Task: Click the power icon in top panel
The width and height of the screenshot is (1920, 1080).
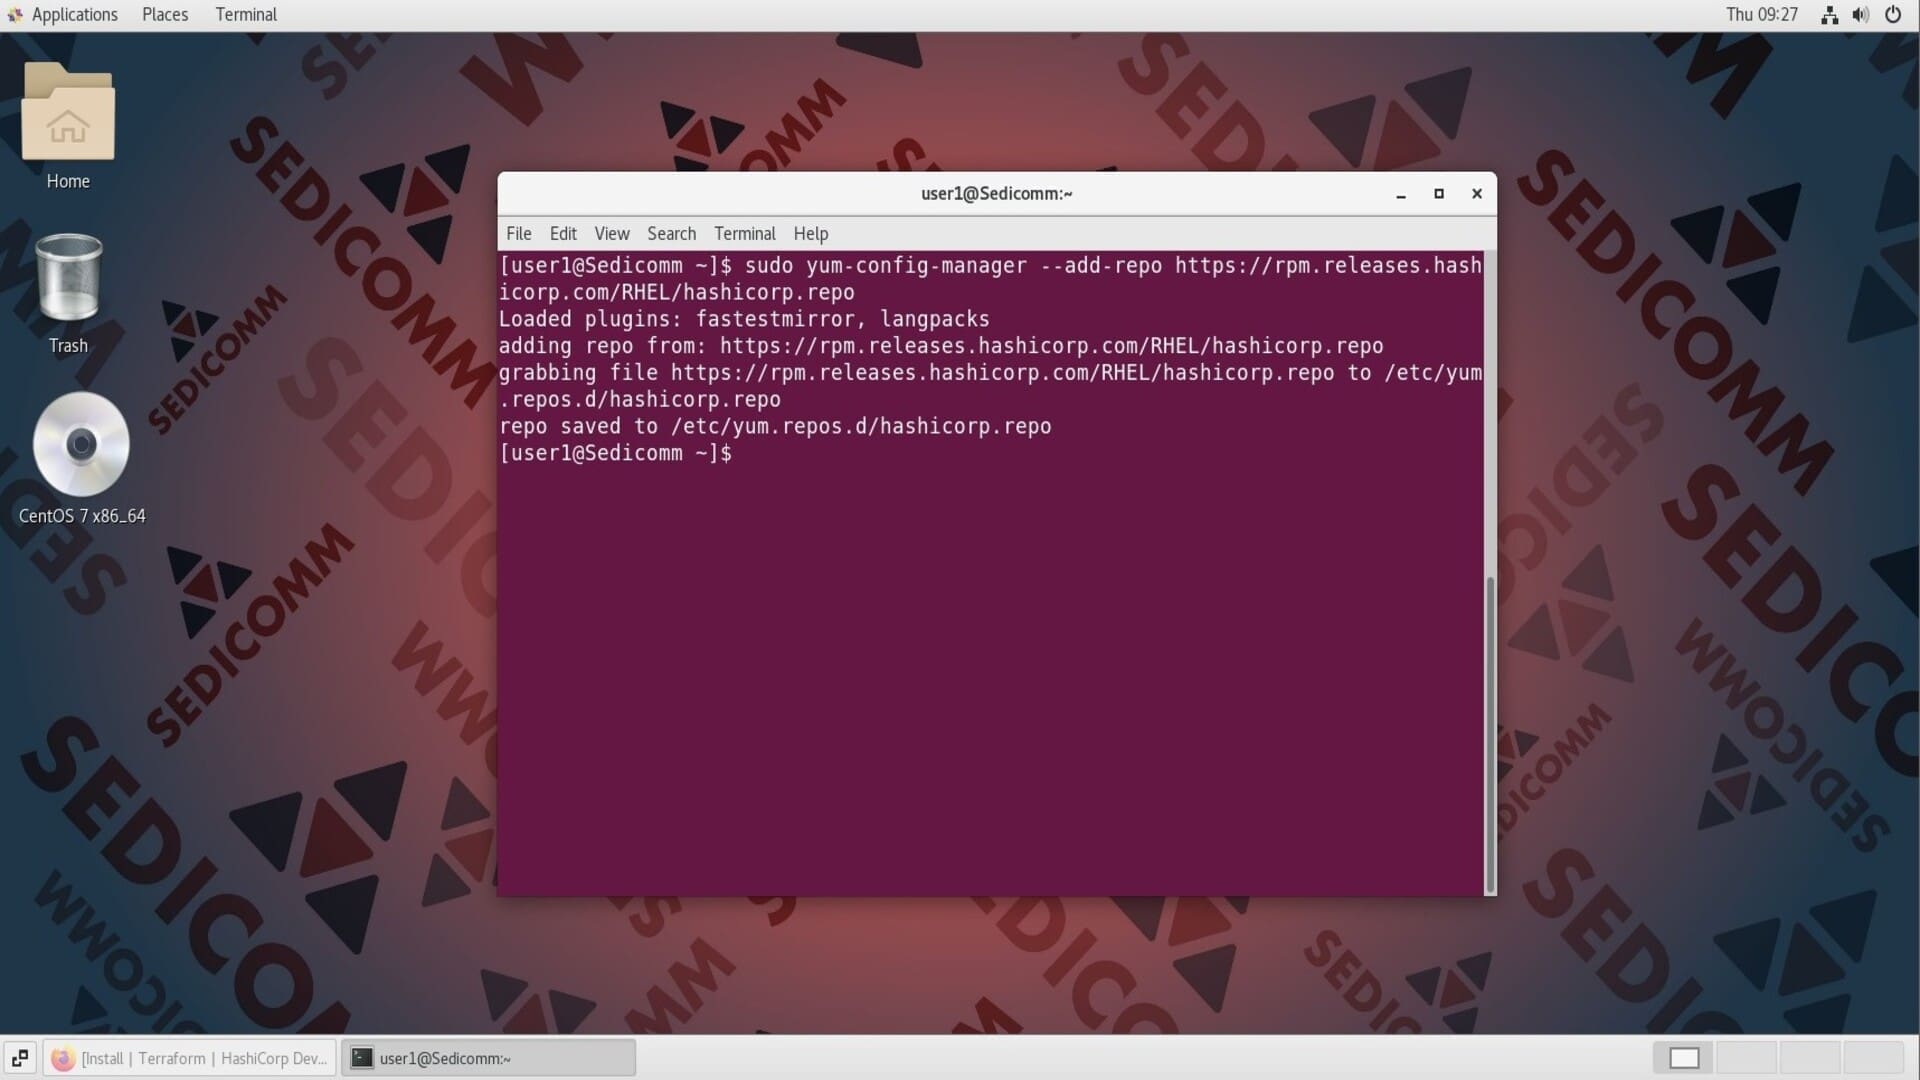Action: tap(1893, 15)
